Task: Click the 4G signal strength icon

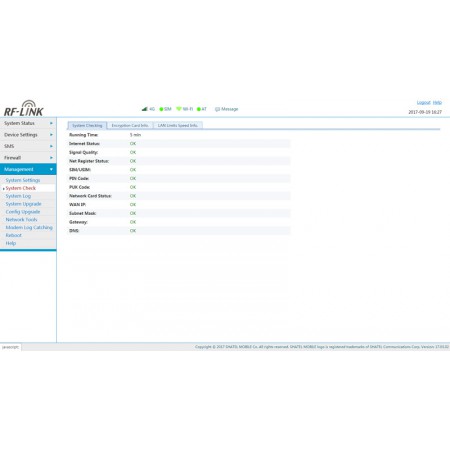Action: pos(145,109)
